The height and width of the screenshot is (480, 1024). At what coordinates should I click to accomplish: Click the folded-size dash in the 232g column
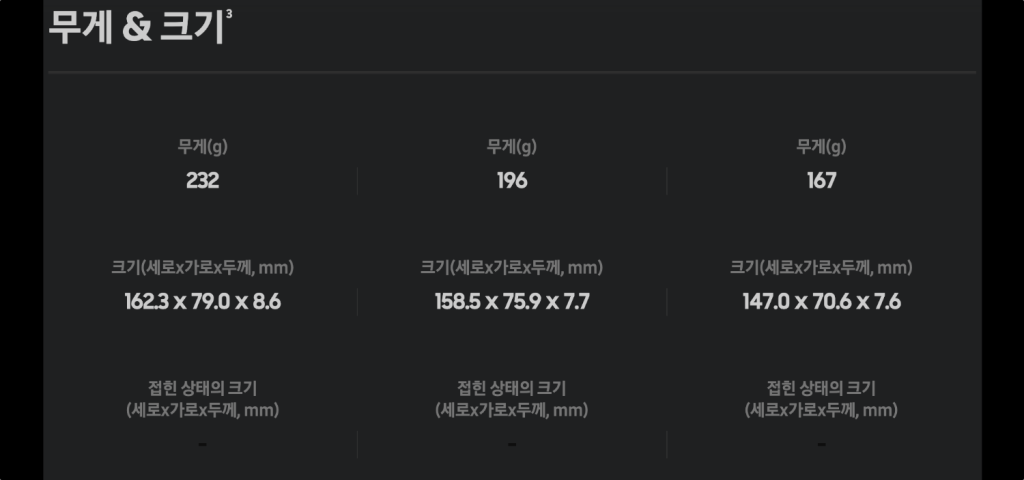coord(202,443)
